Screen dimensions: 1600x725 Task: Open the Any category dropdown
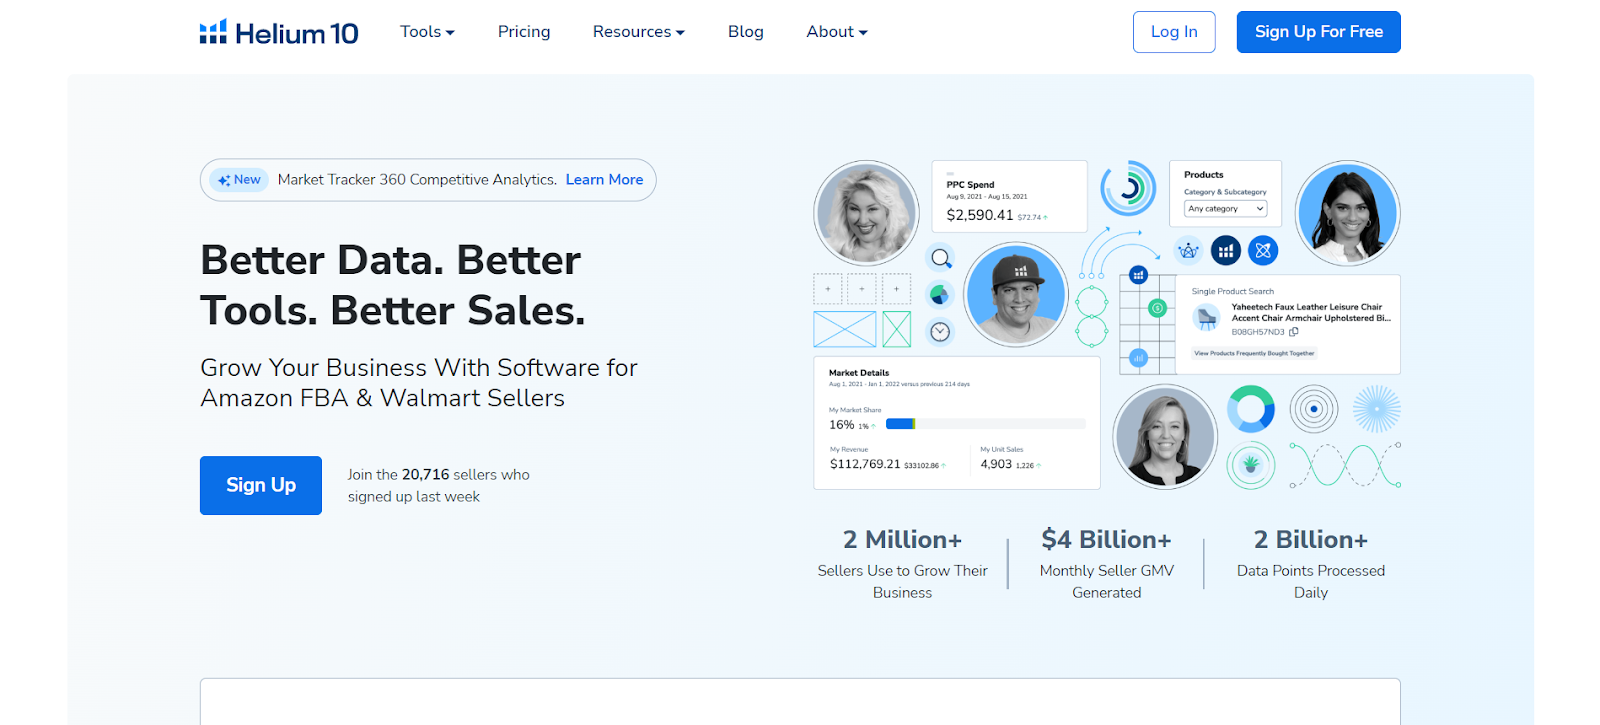point(1226,209)
